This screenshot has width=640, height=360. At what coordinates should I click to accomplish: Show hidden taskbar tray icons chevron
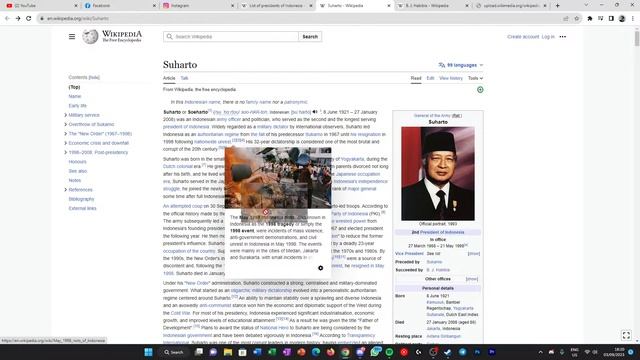(x=540, y=352)
